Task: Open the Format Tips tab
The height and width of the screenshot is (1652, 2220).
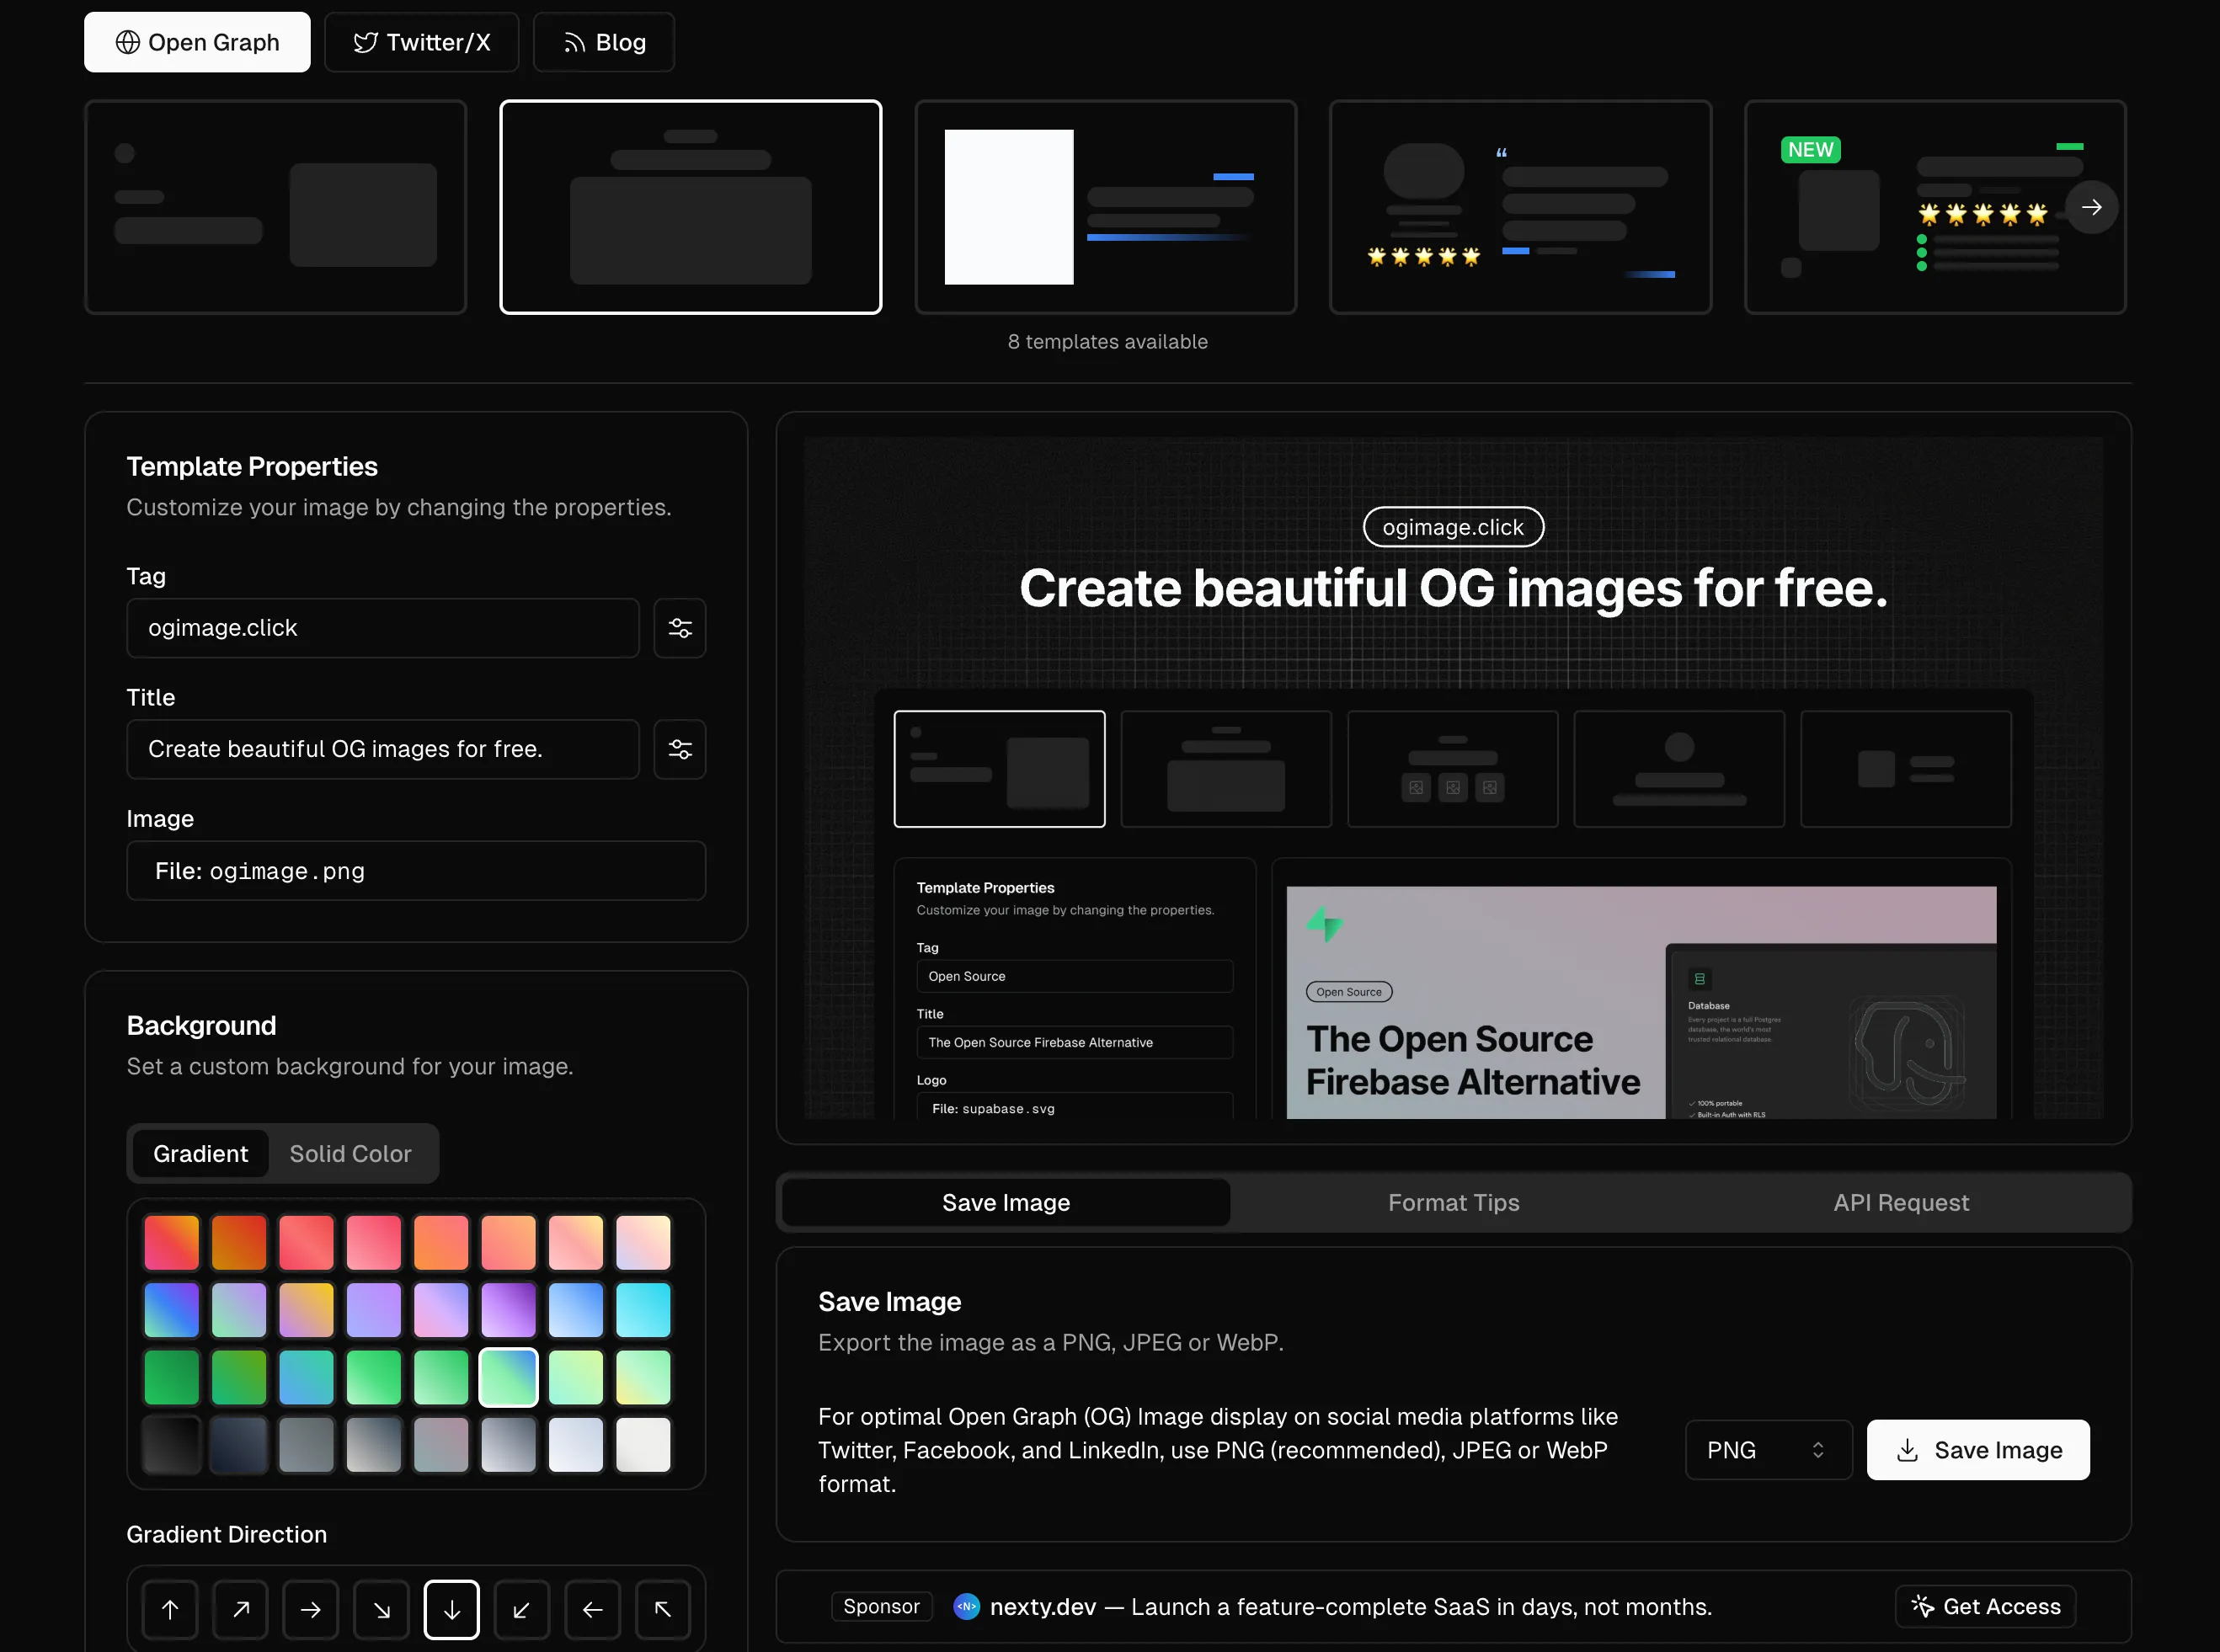Action: click(1453, 1202)
